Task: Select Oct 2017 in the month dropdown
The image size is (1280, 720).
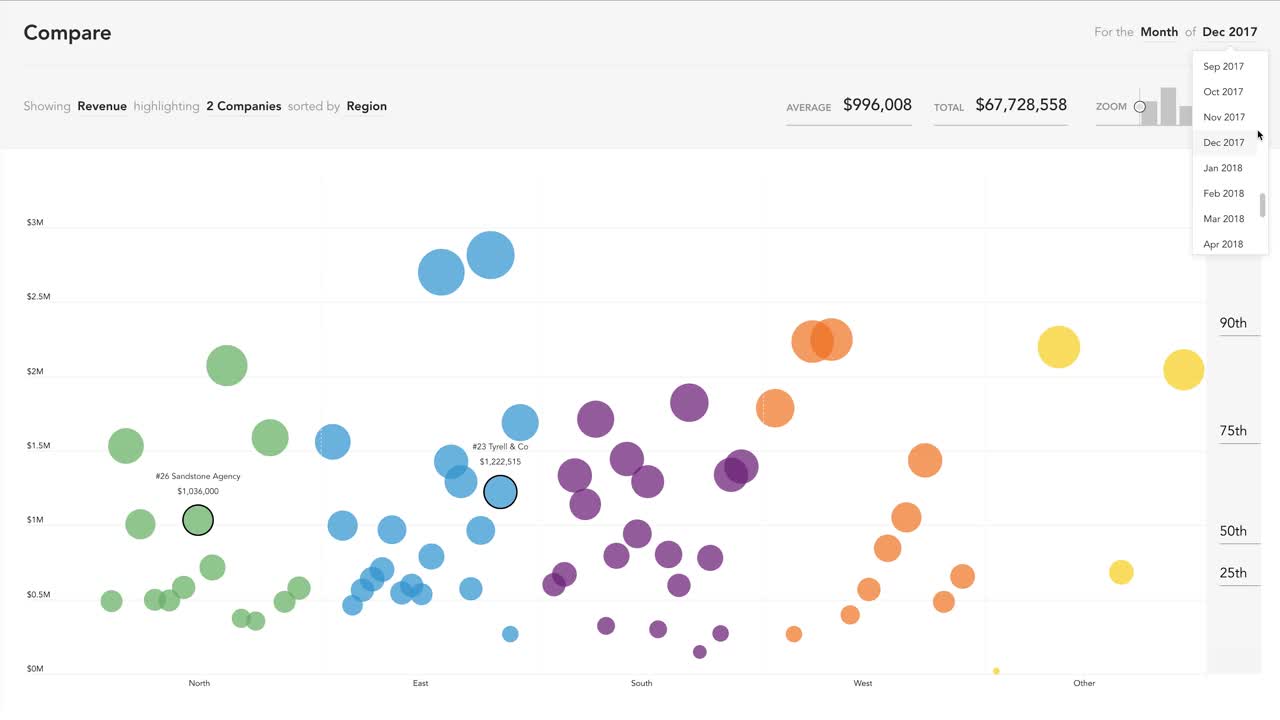Action: 1223,91
